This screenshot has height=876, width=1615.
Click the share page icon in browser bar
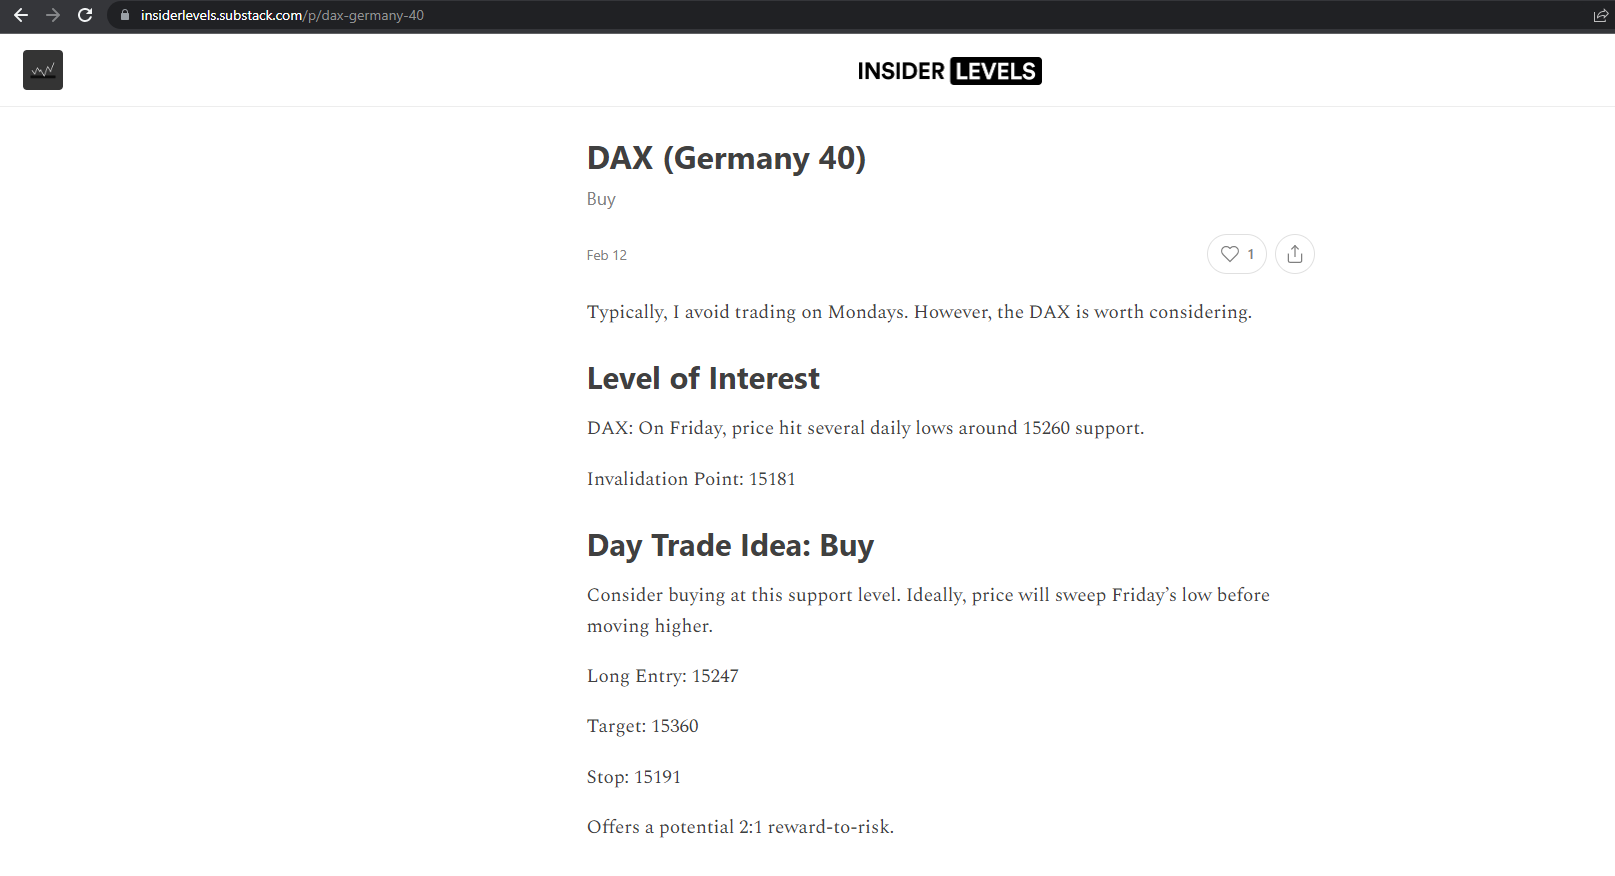pos(1600,15)
